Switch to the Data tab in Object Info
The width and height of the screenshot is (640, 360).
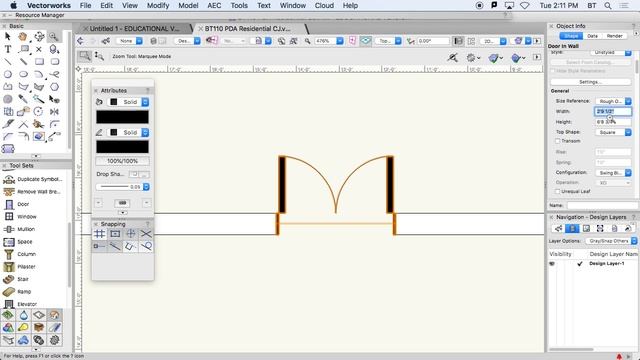pyautogui.click(x=592, y=36)
